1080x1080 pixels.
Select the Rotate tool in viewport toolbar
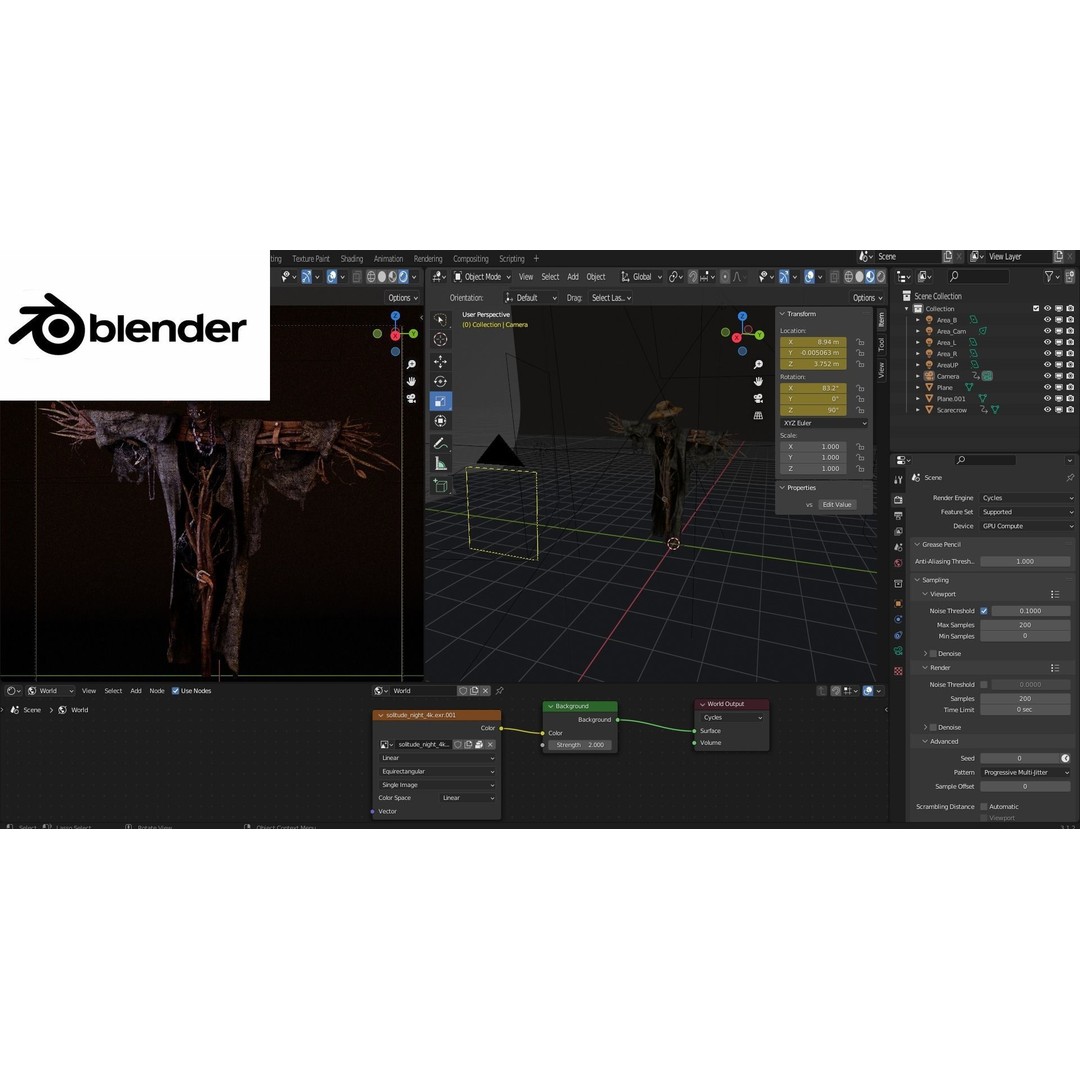click(x=441, y=382)
